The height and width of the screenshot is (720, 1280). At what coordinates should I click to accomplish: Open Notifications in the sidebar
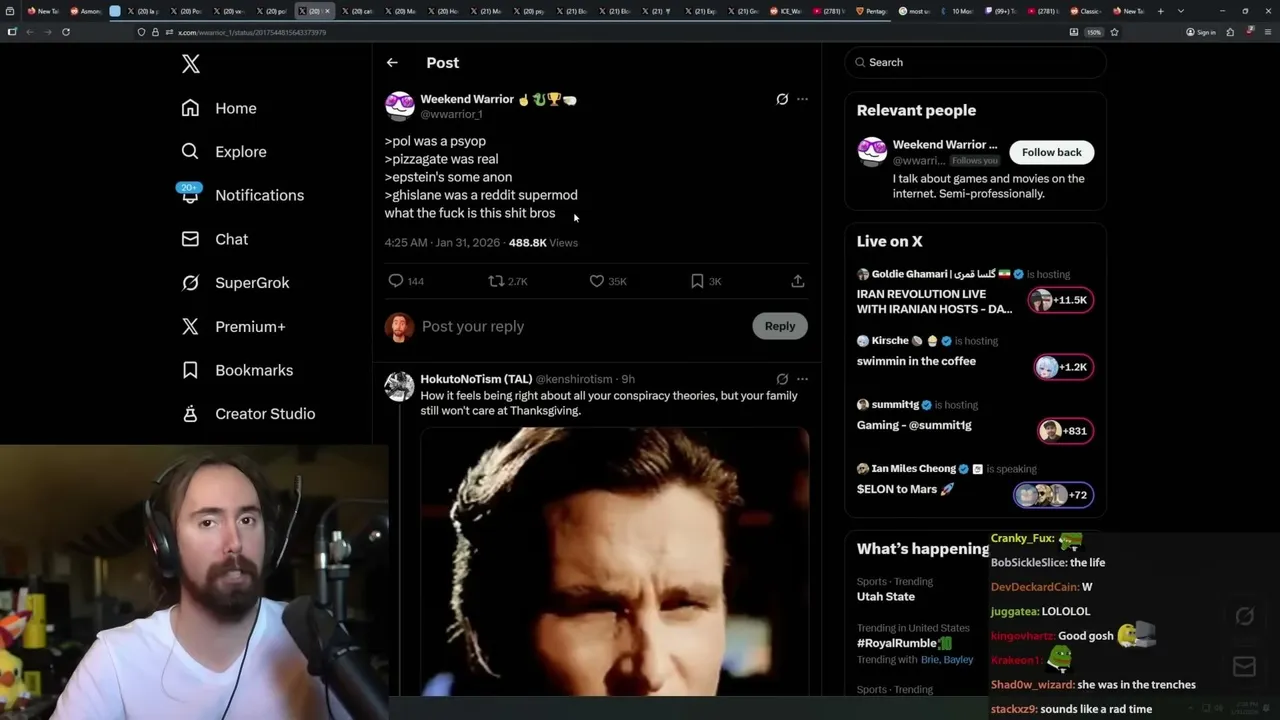pyautogui.click(x=242, y=195)
